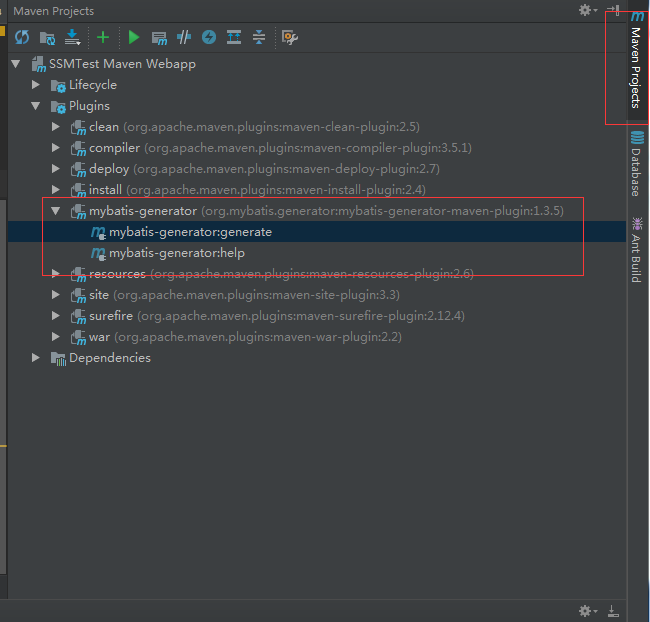Image resolution: width=650 pixels, height=622 pixels.
Task: Open Ant Build side tab
Action: tap(636, 250)
